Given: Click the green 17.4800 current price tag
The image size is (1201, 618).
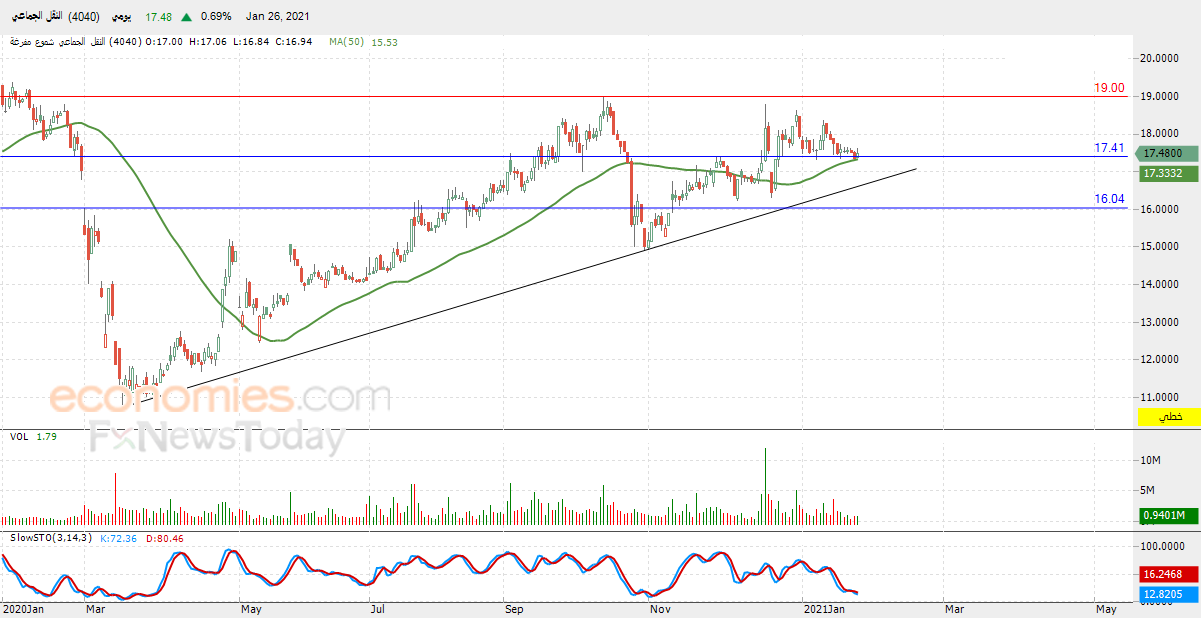Looking at the screenshot, I should (x=1165, y=153).
